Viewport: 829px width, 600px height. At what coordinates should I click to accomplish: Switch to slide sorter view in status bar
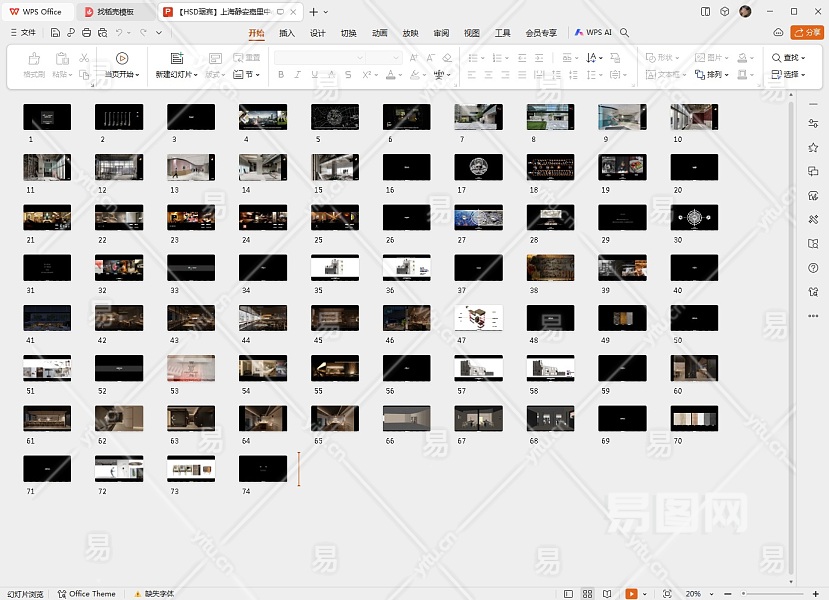(x=588, y=594)
